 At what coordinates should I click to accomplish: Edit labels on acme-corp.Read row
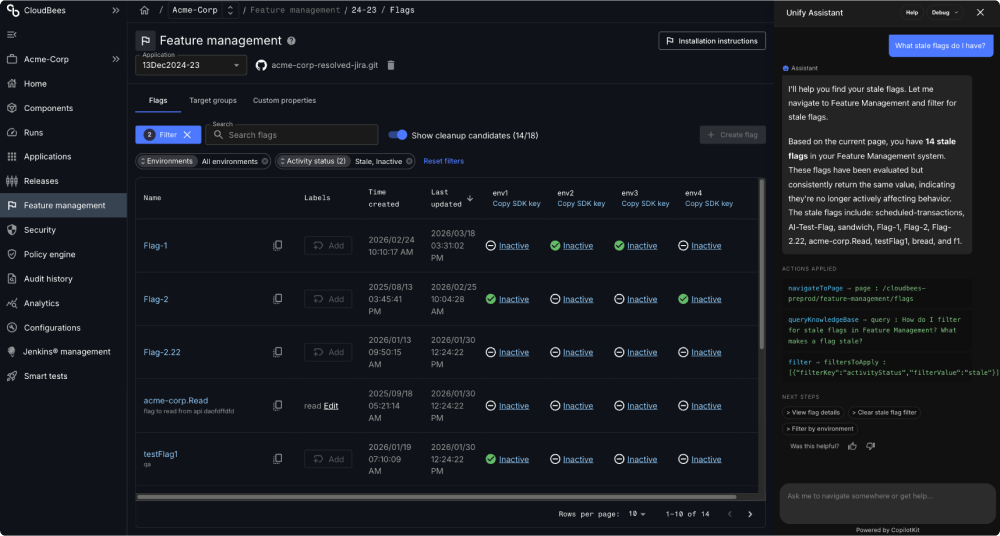click(330, 406)
